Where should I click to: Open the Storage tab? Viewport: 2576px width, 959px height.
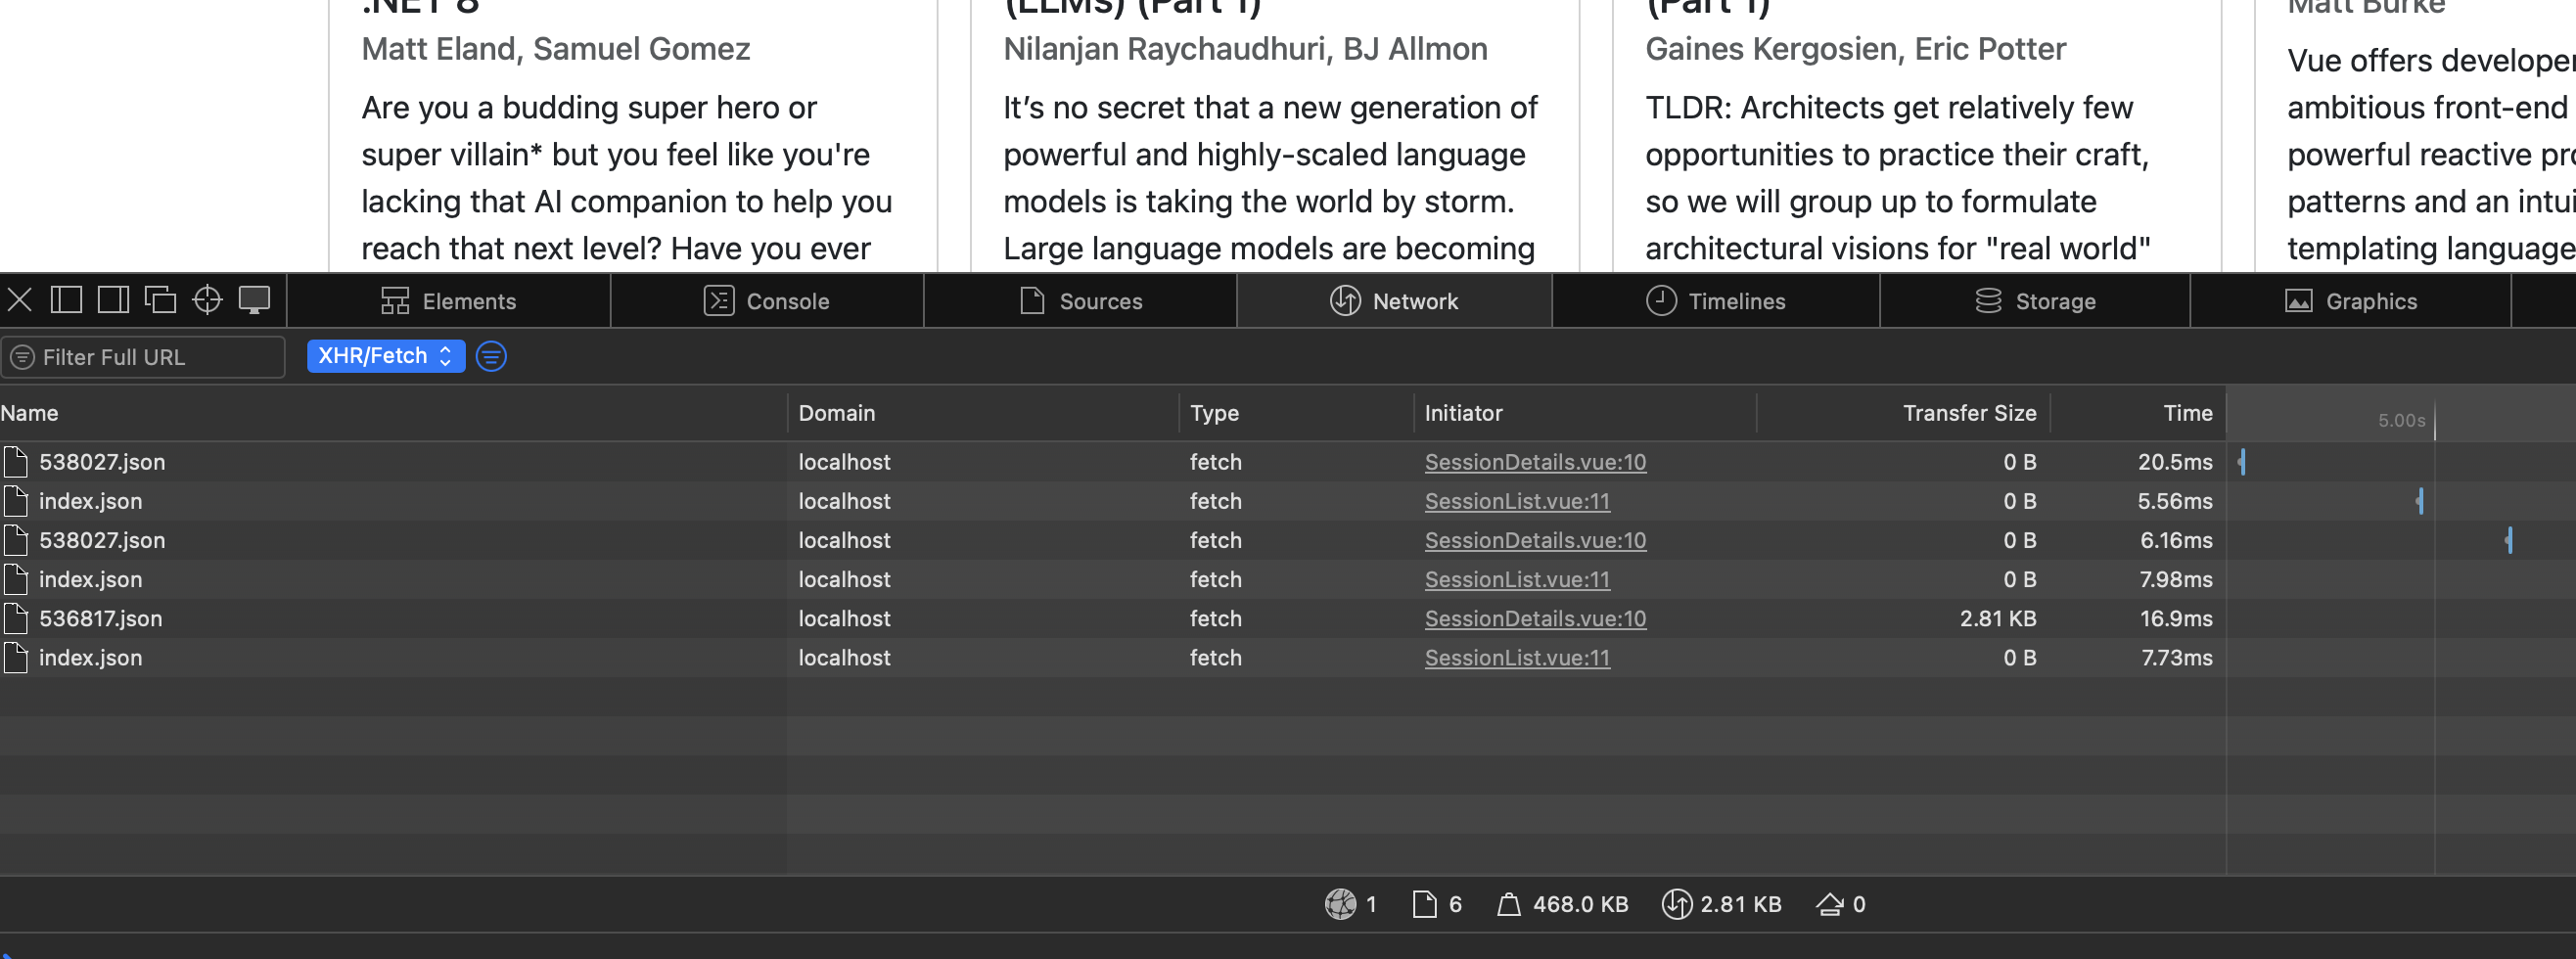click(x=2035, y=301)
